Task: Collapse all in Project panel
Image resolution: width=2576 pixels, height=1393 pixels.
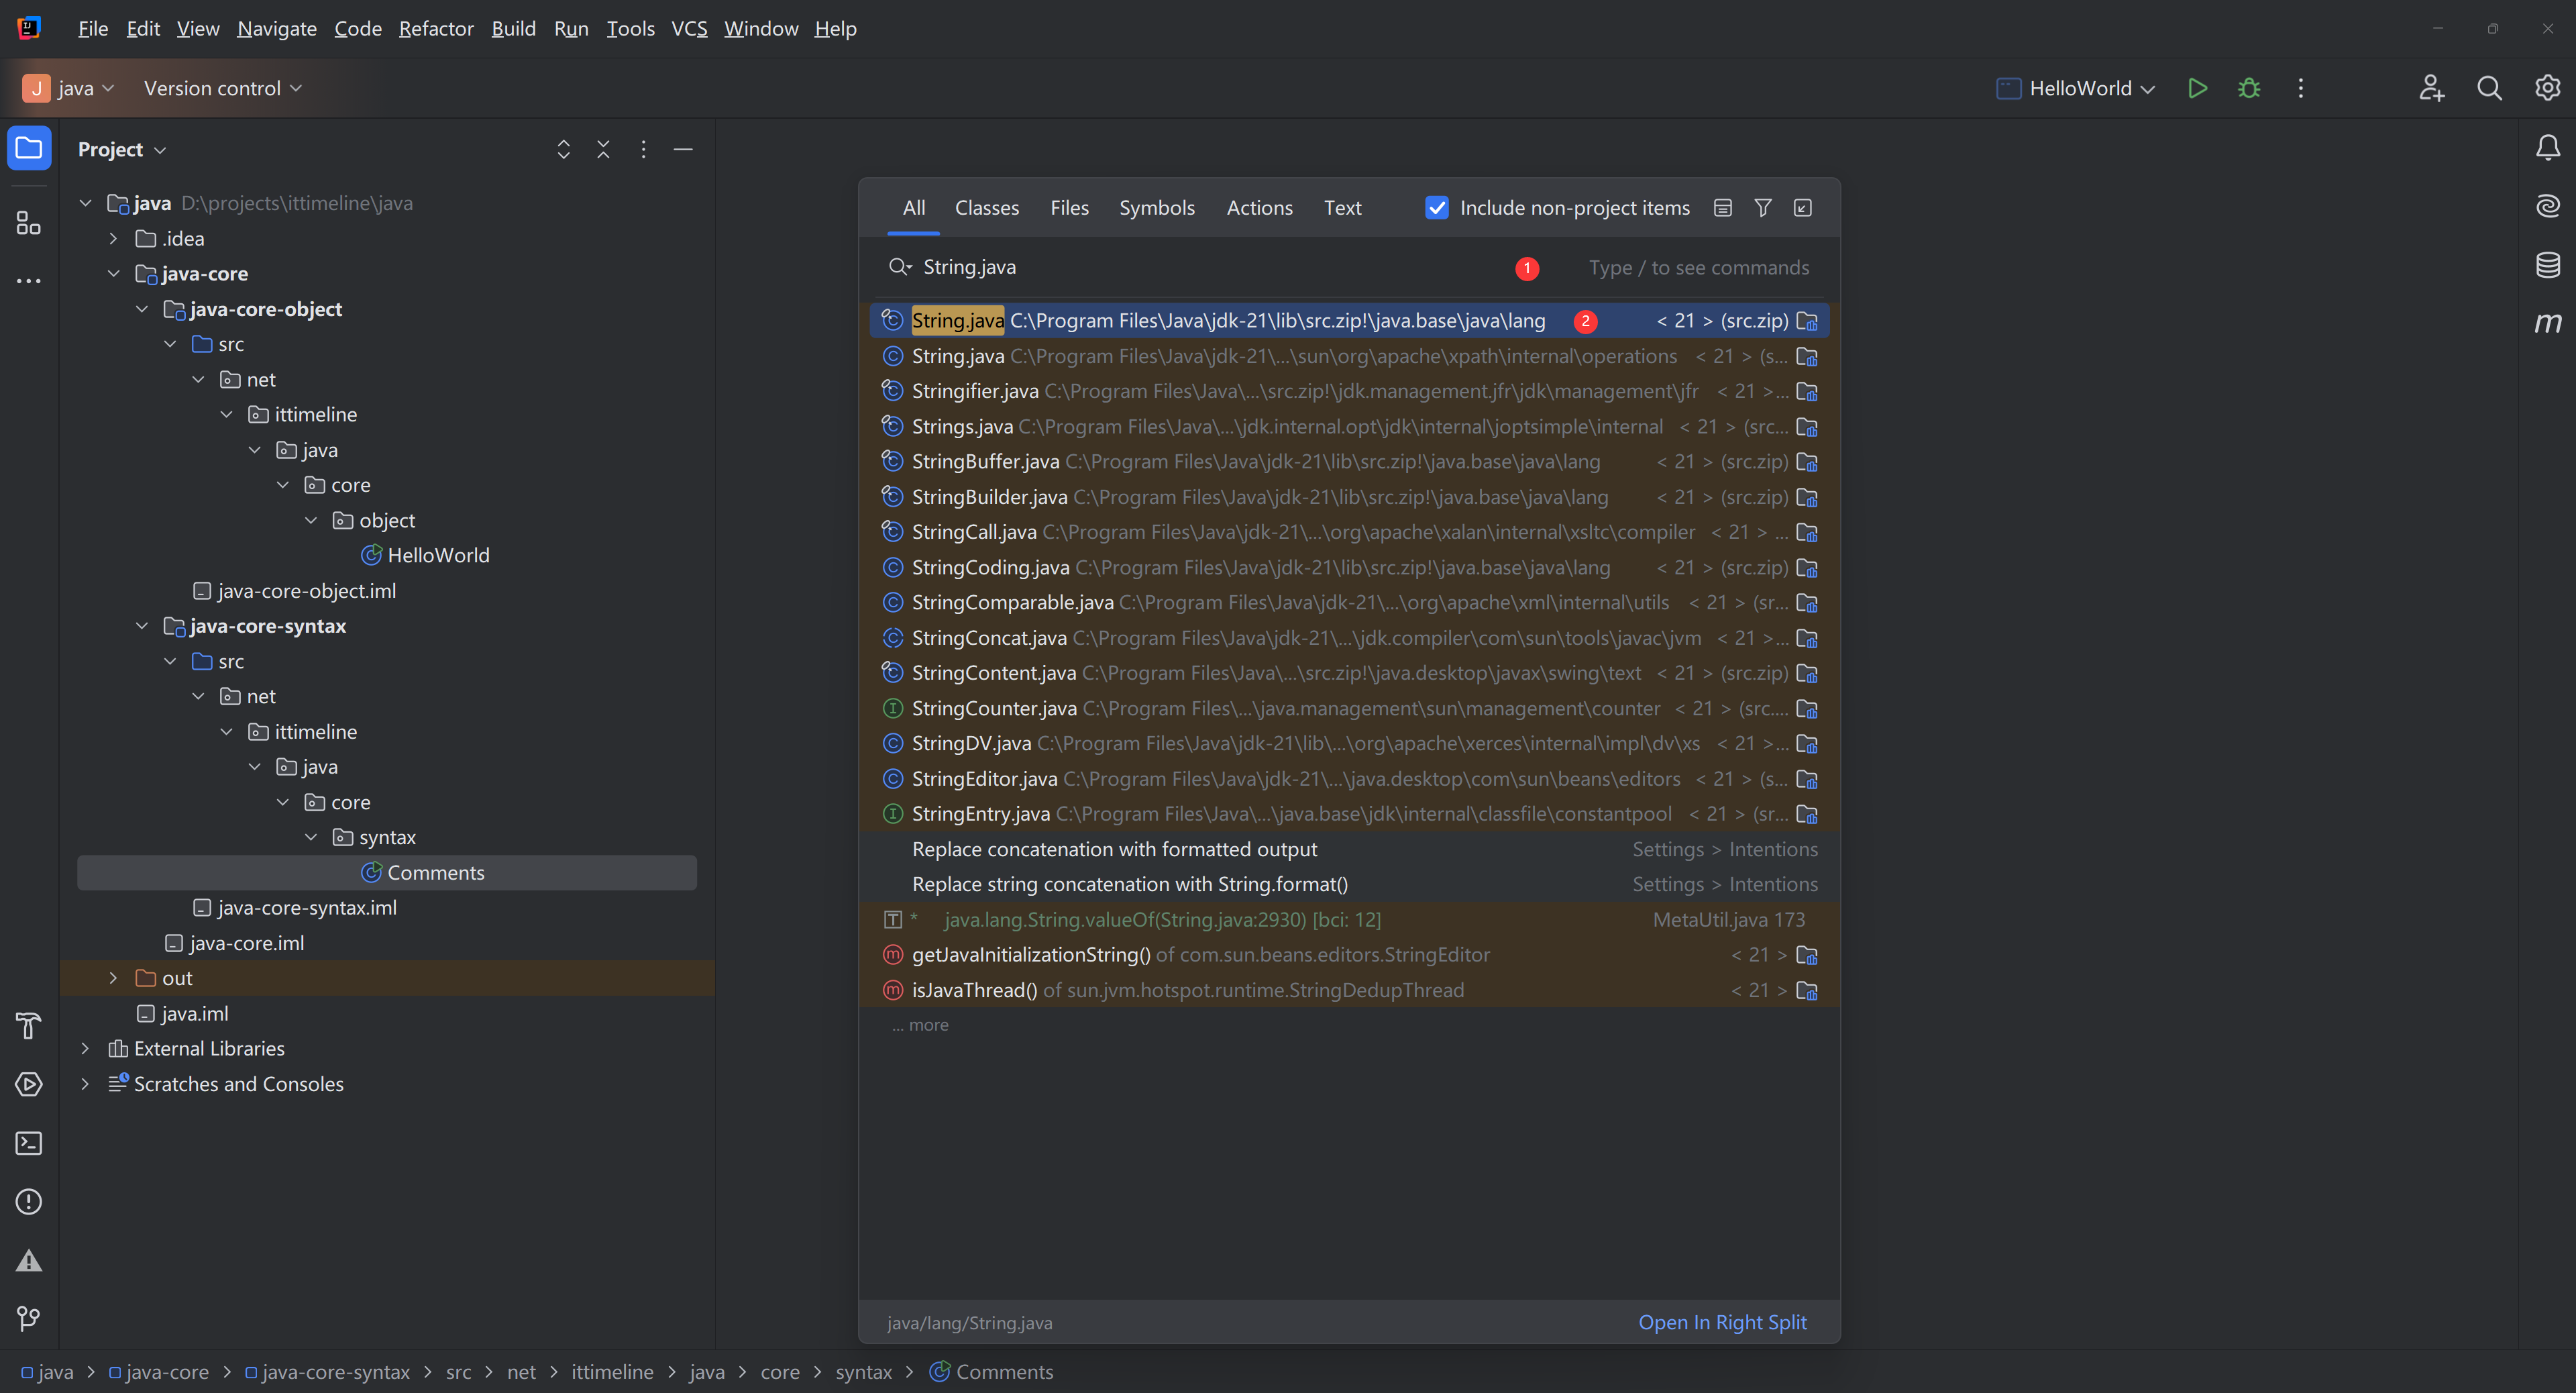Action: coord(603,149)
